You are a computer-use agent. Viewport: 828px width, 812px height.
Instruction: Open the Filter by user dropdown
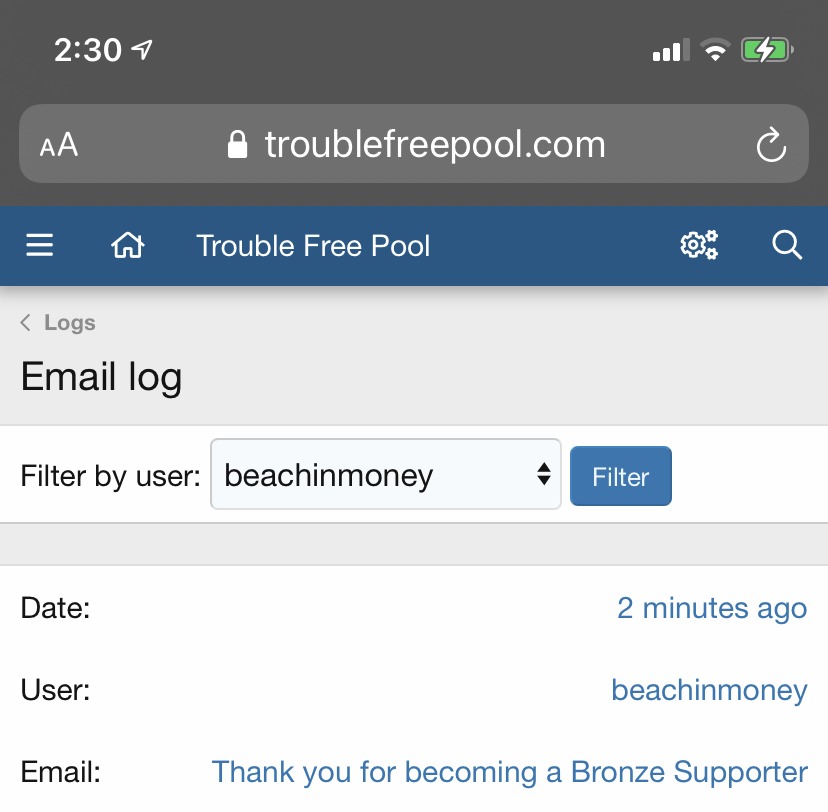(385, 474)
